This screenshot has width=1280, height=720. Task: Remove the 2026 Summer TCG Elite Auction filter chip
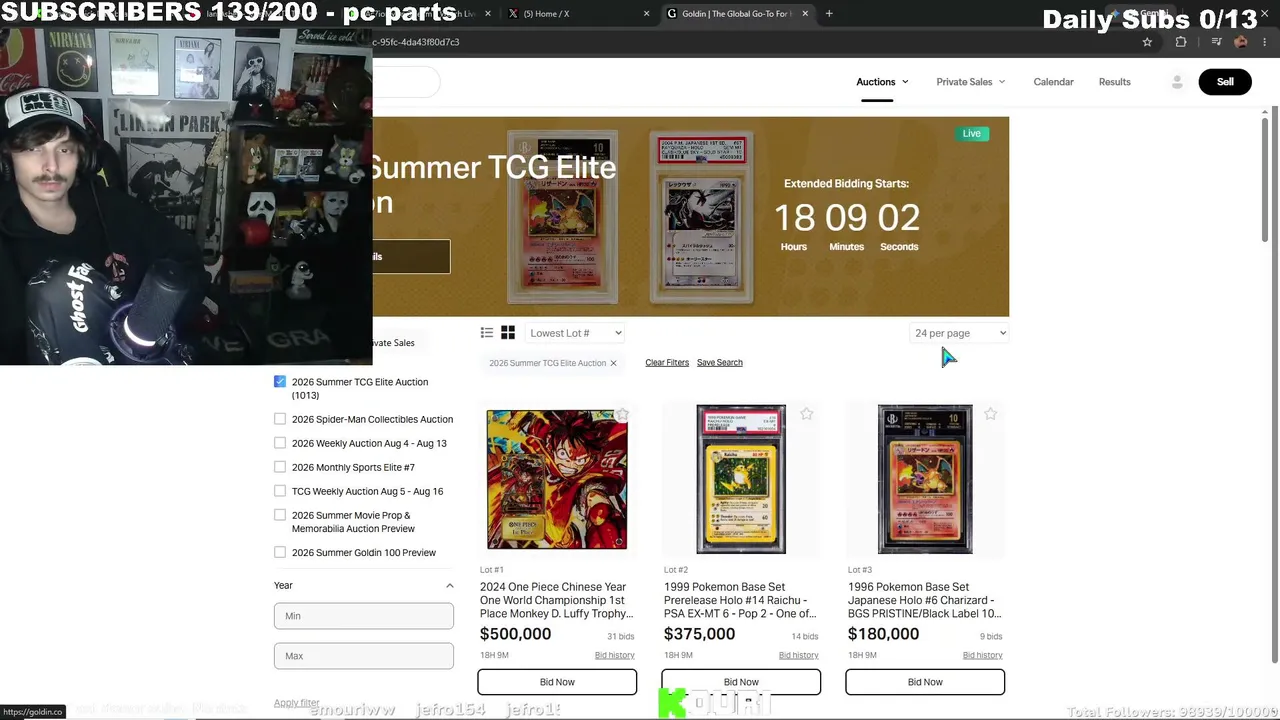613,363
